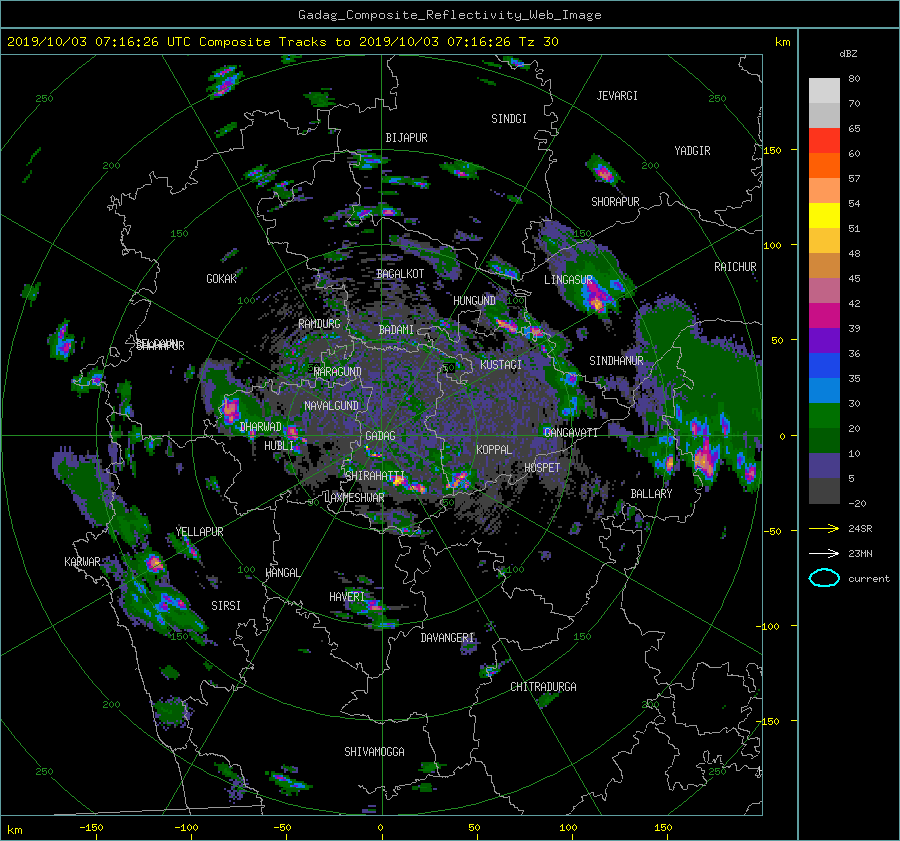Click the UTC Composite Tracks timestamp header
Image resolution: width=900 pixels, height=841 pixels.
[x=282, y=42]
